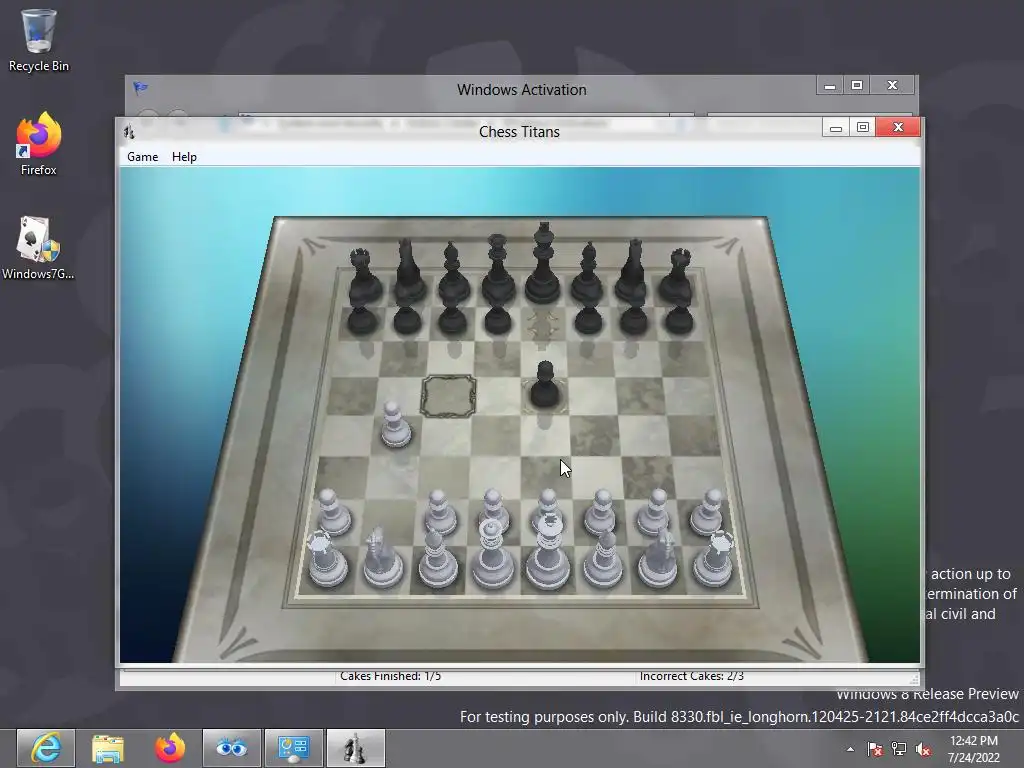The width and height of the screenshot is (1024, 768).
Task: Select the white bishop on f1
Action: 603,557
